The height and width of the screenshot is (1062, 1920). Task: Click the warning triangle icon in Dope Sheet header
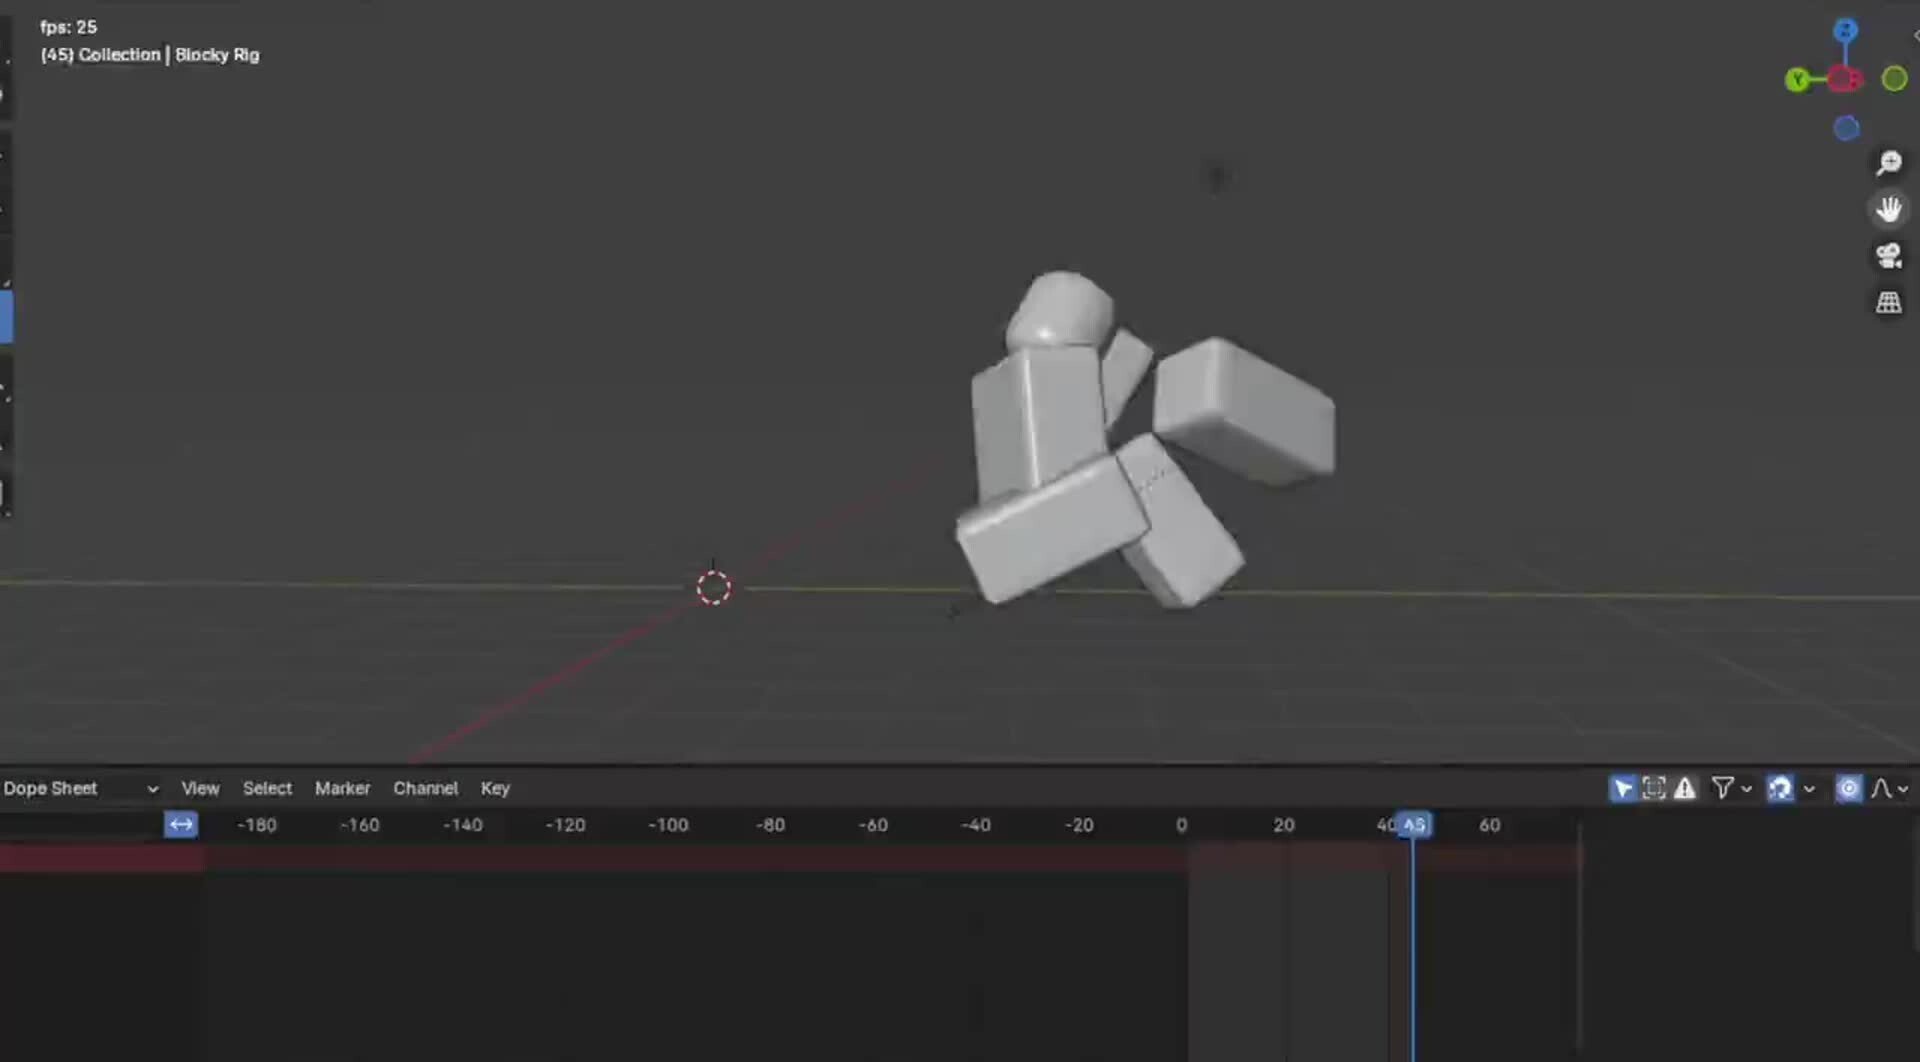(x=1684, y=788)
